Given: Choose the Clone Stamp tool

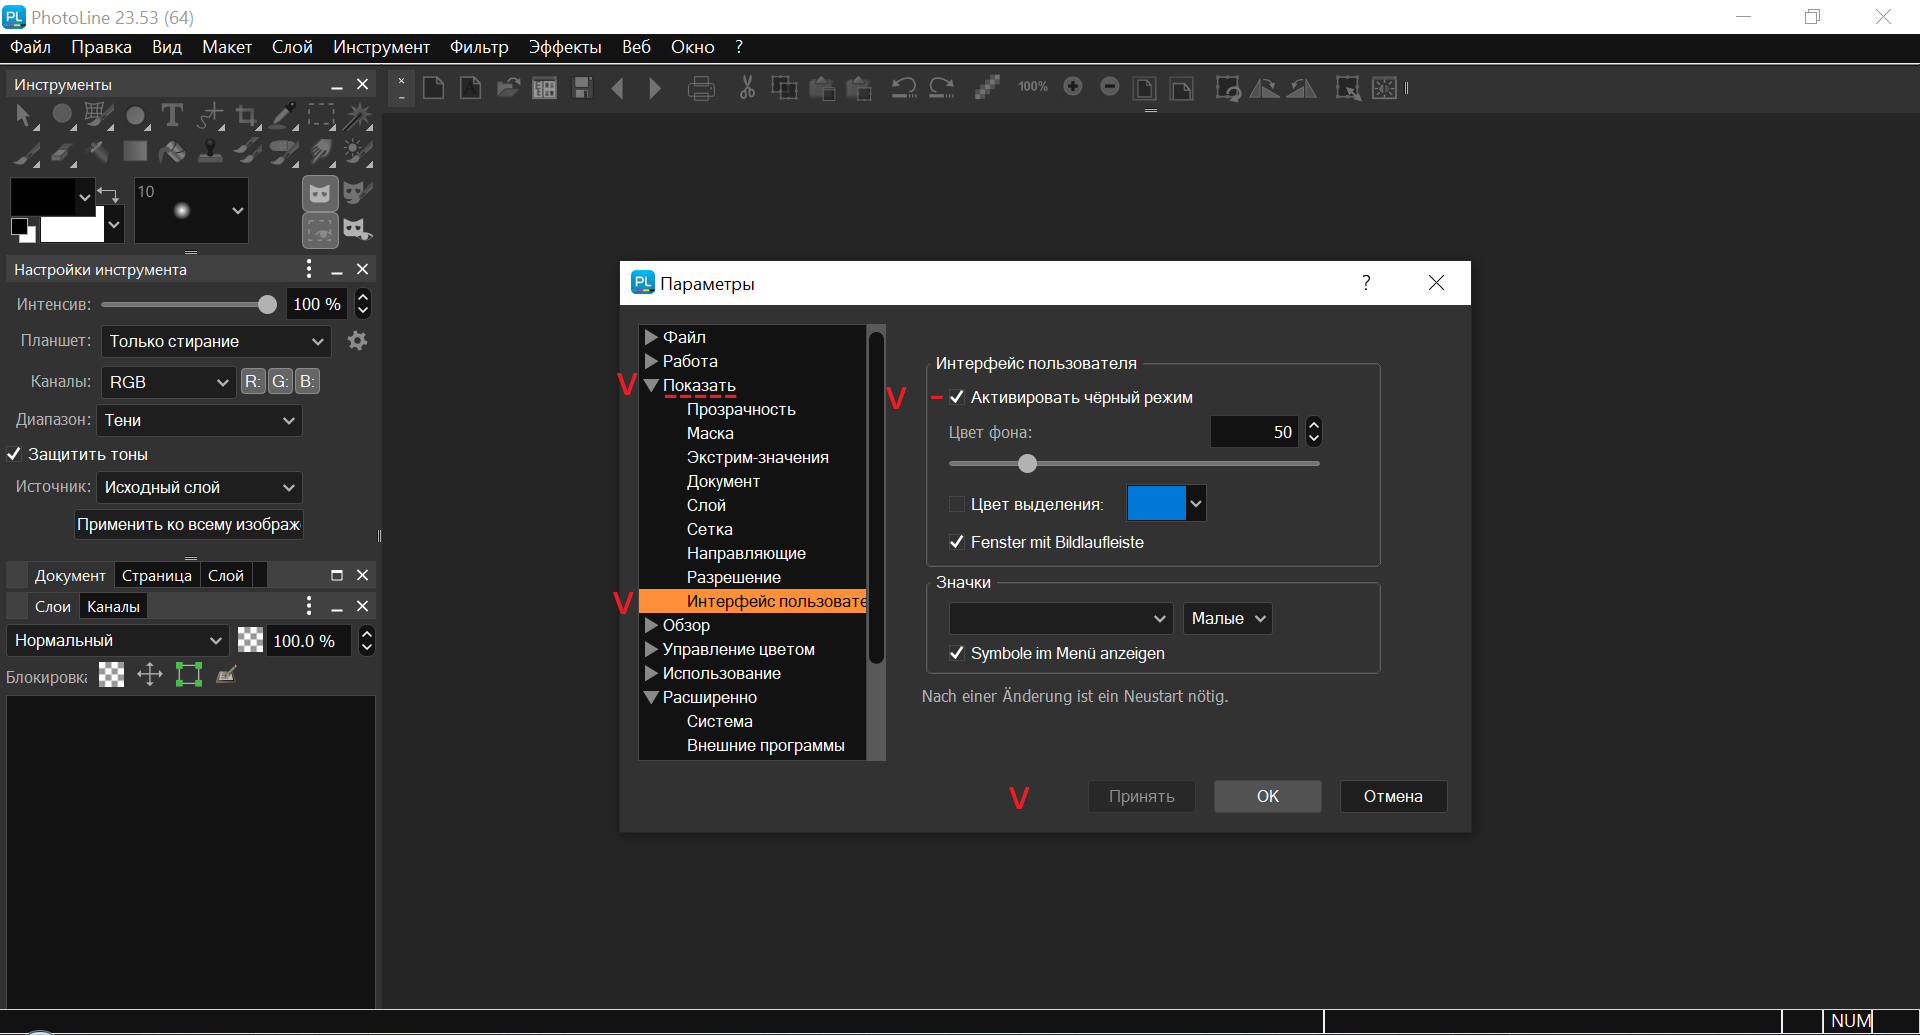Looking at the screenshot, I should [210, 152].
